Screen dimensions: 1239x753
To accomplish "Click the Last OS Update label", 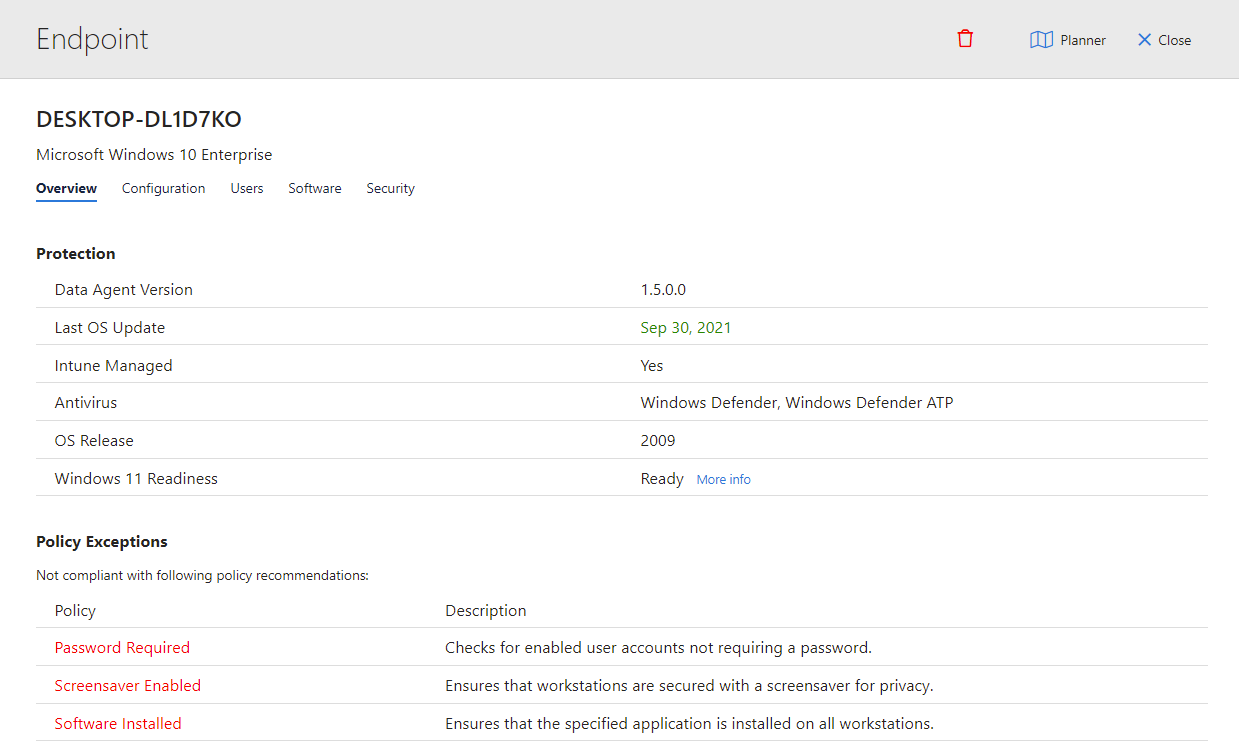I will click(110, 328).
